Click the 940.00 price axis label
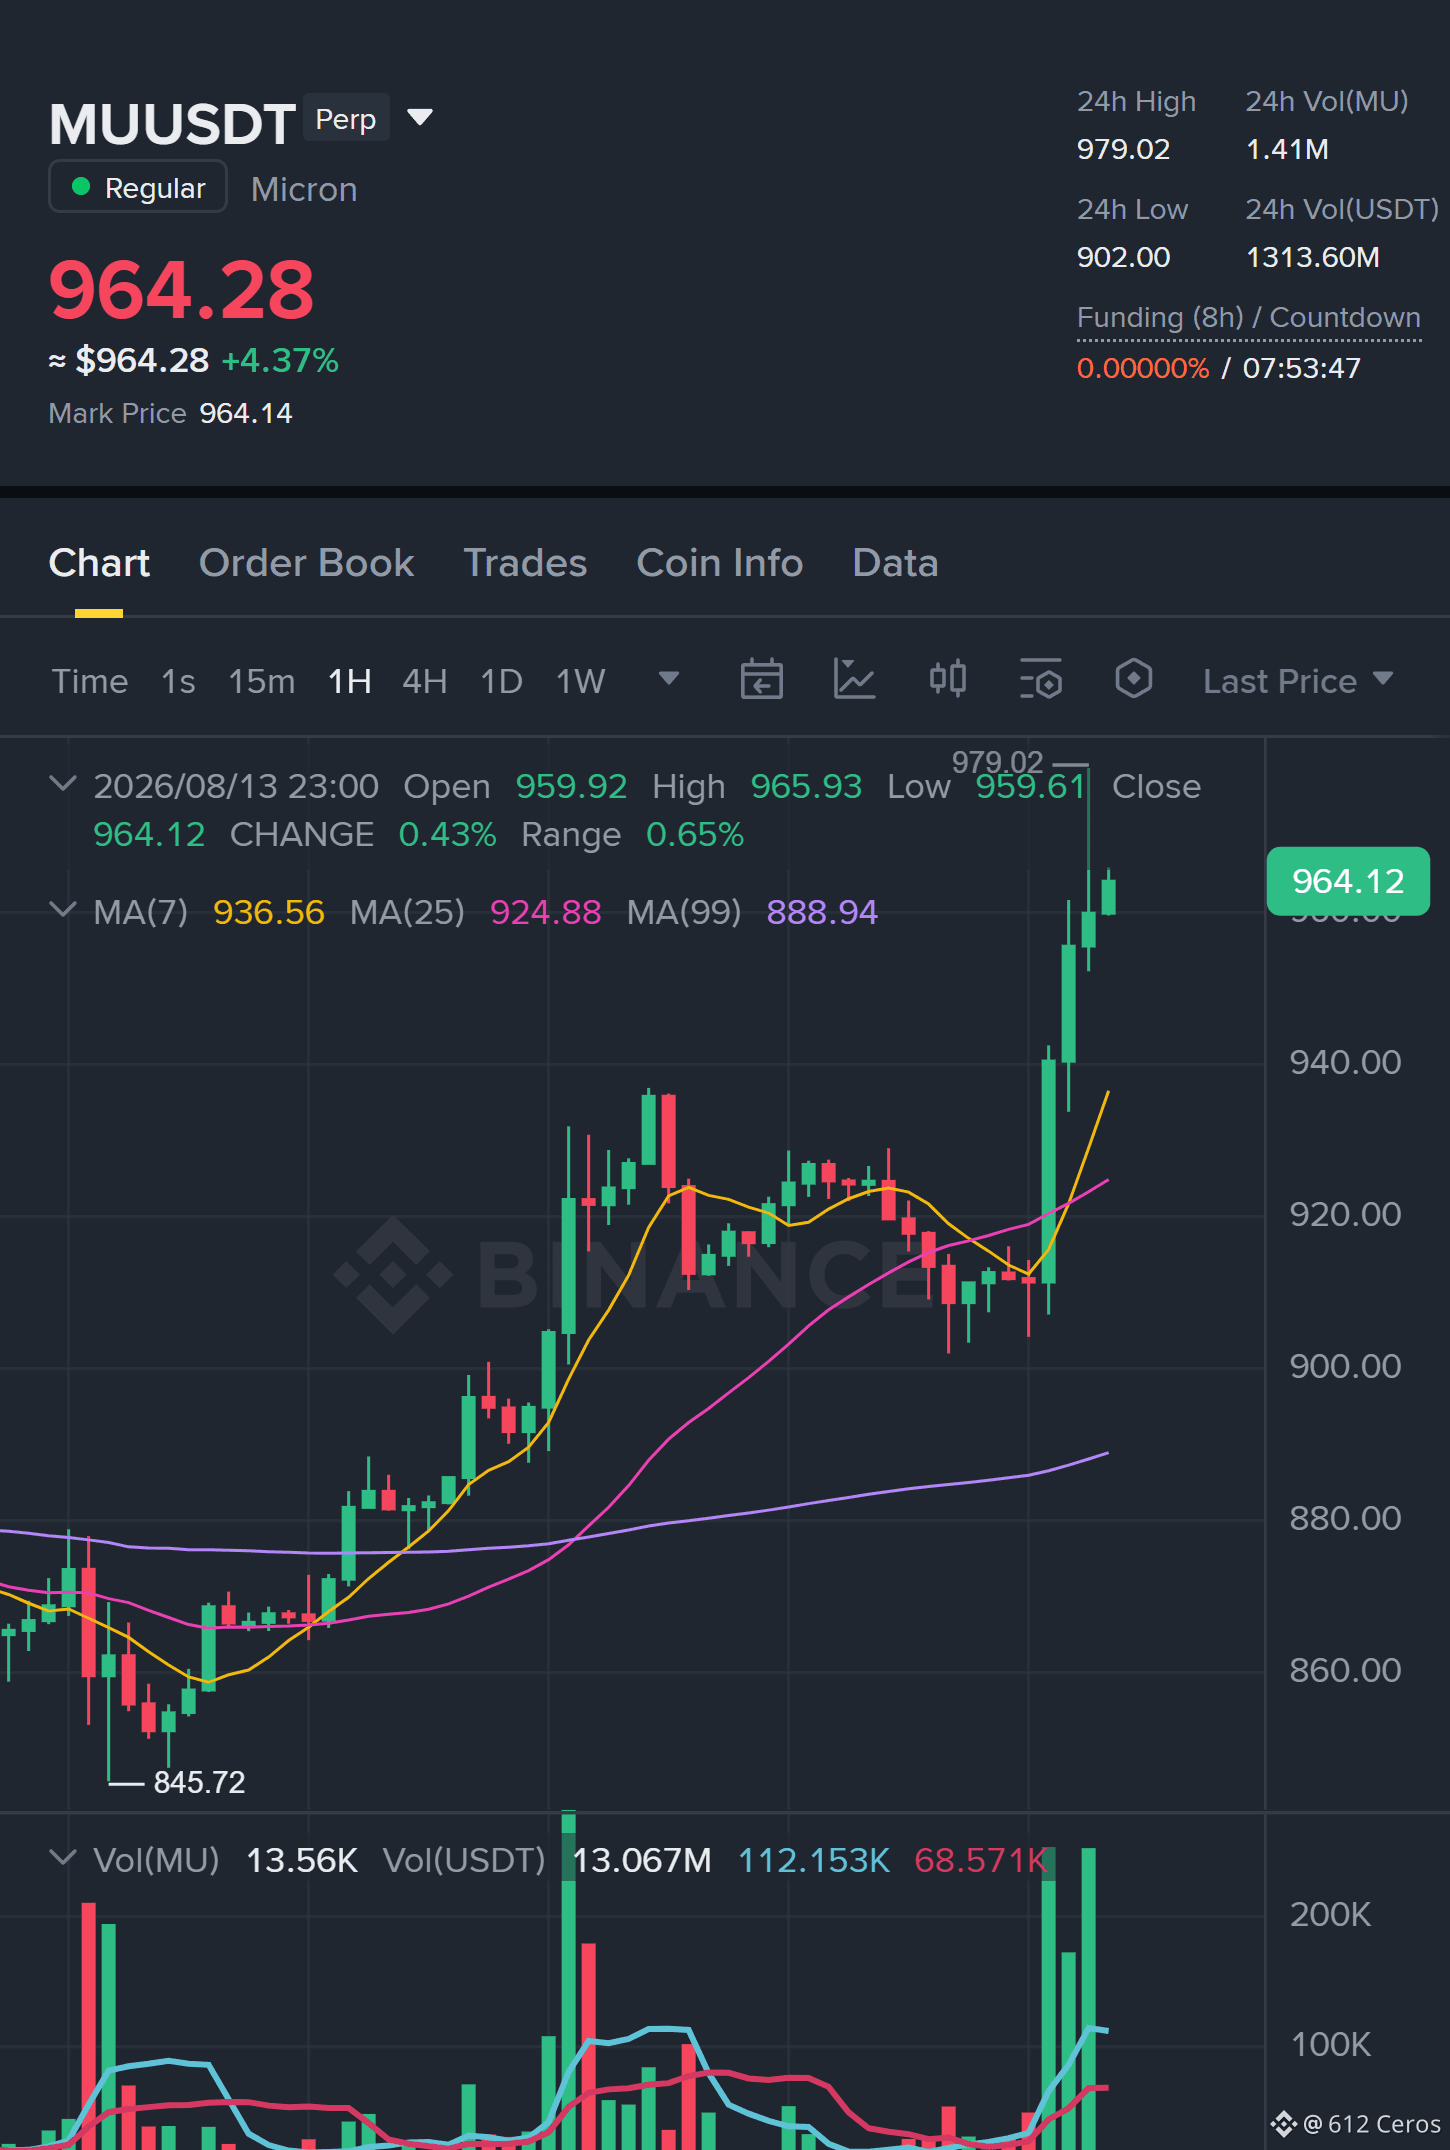This screenshot has width=1450, height=2150. (1345, 1062)
